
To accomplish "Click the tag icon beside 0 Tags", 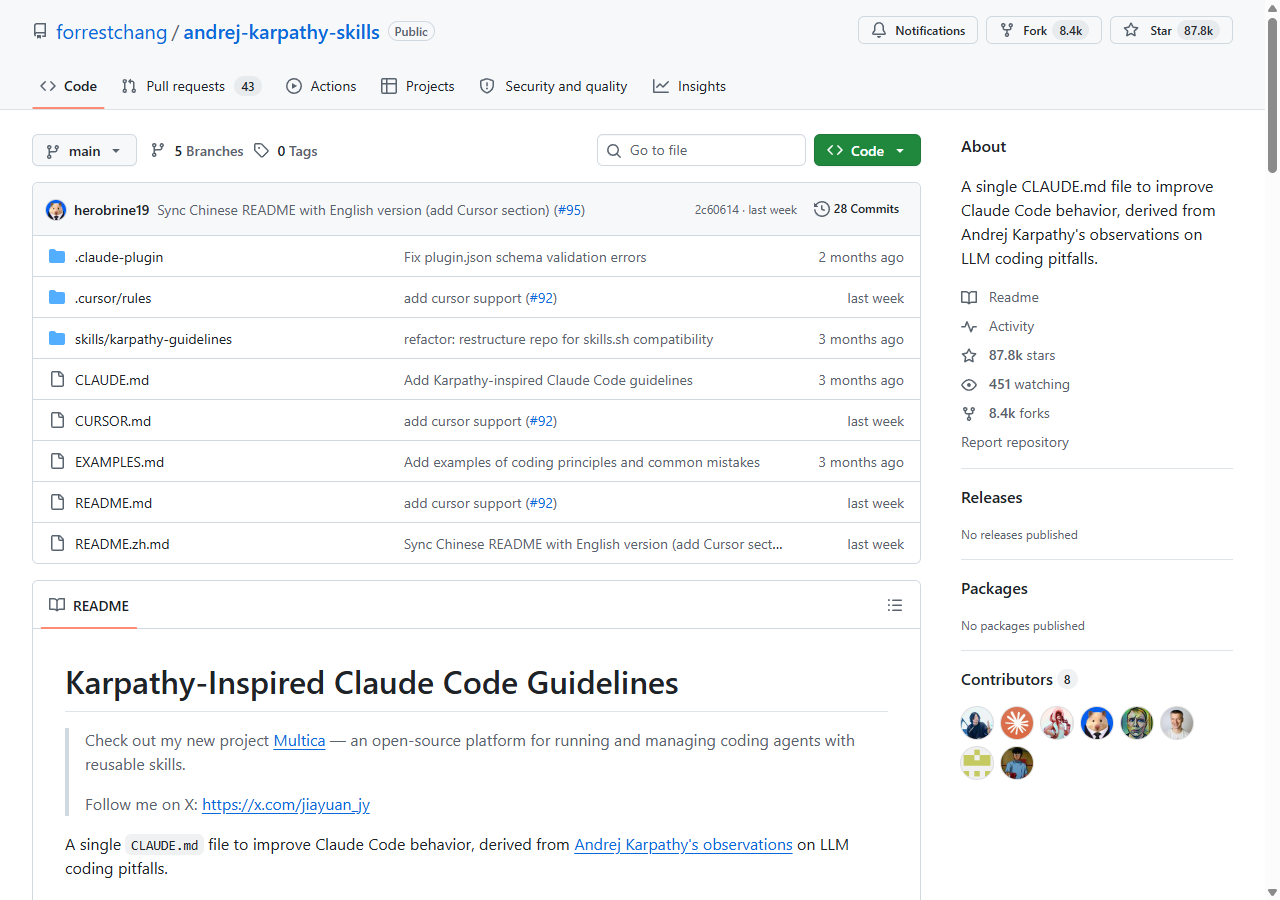I will point(261,151).
